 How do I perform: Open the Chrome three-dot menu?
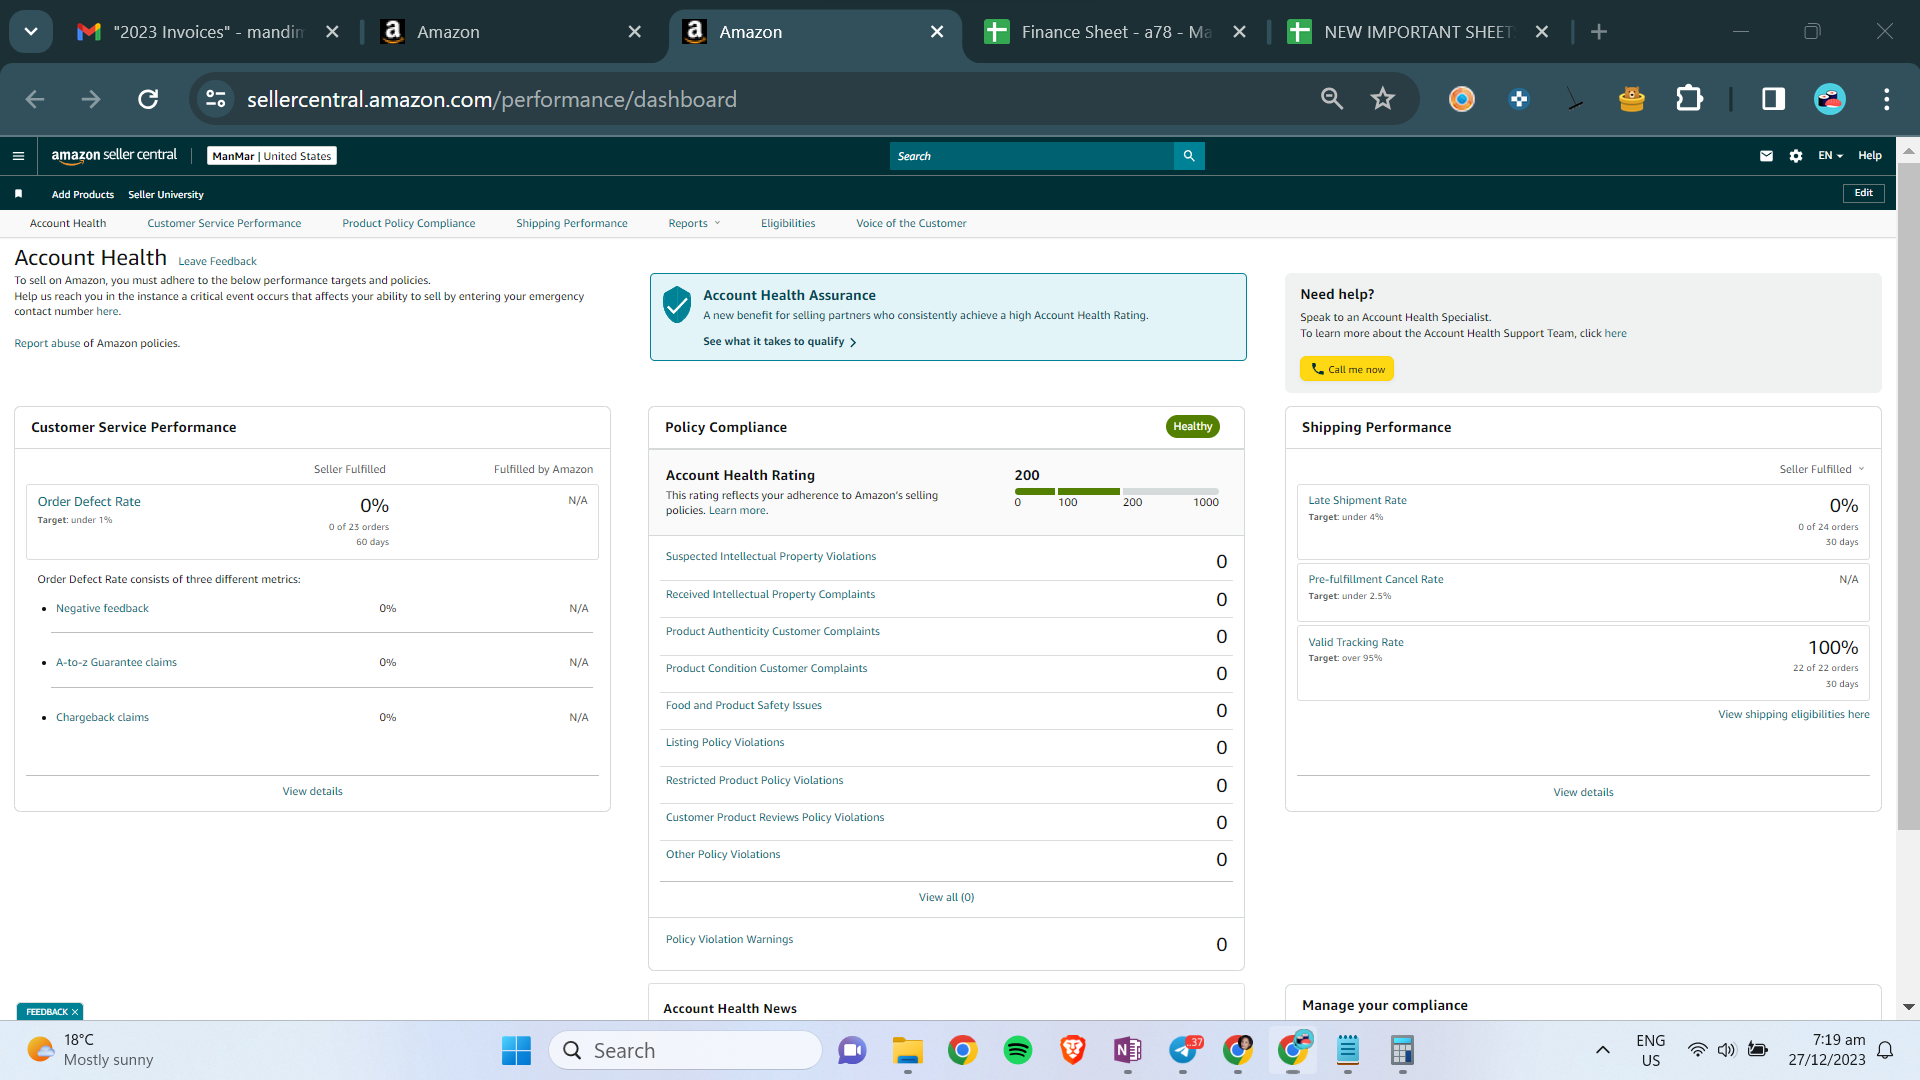tap(1887, 99)
